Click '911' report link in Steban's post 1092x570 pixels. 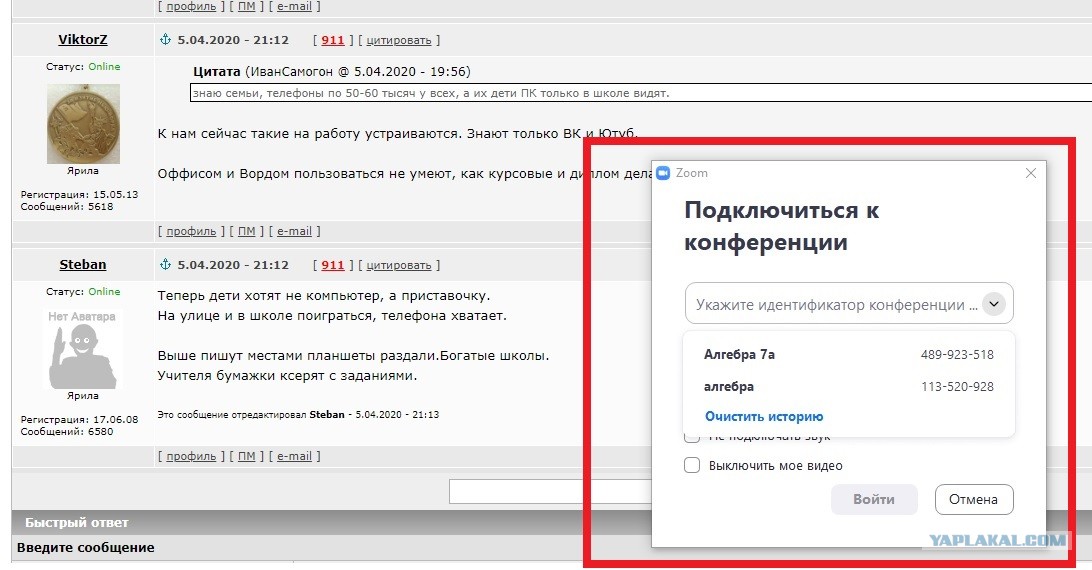[x=333, y=265]
